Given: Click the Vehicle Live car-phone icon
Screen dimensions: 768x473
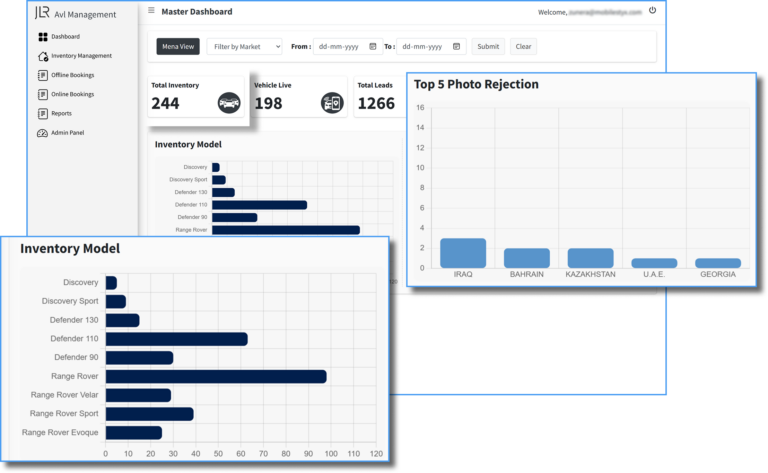Looking at the screenshot, I should [332, 102].
